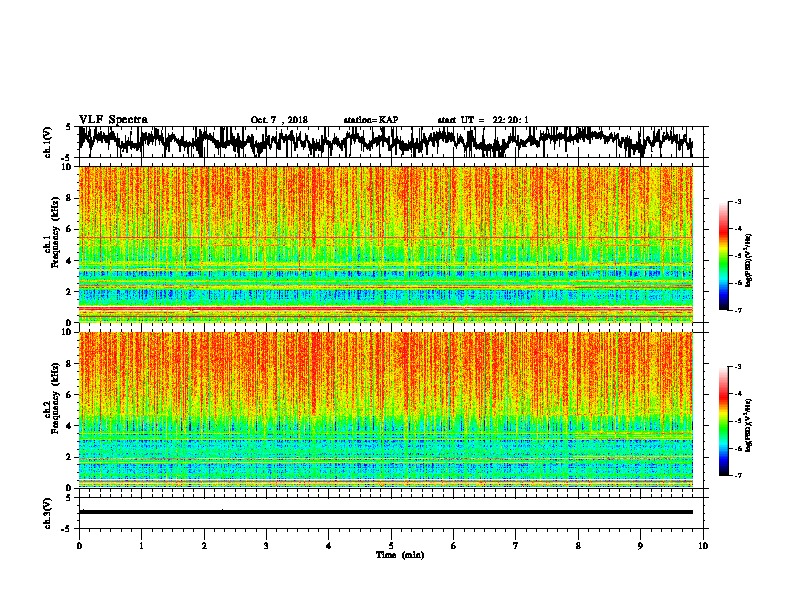Click the "Time (min)" axis label
The width and height of the screenshot is (792, 612).
pos(400,555)
